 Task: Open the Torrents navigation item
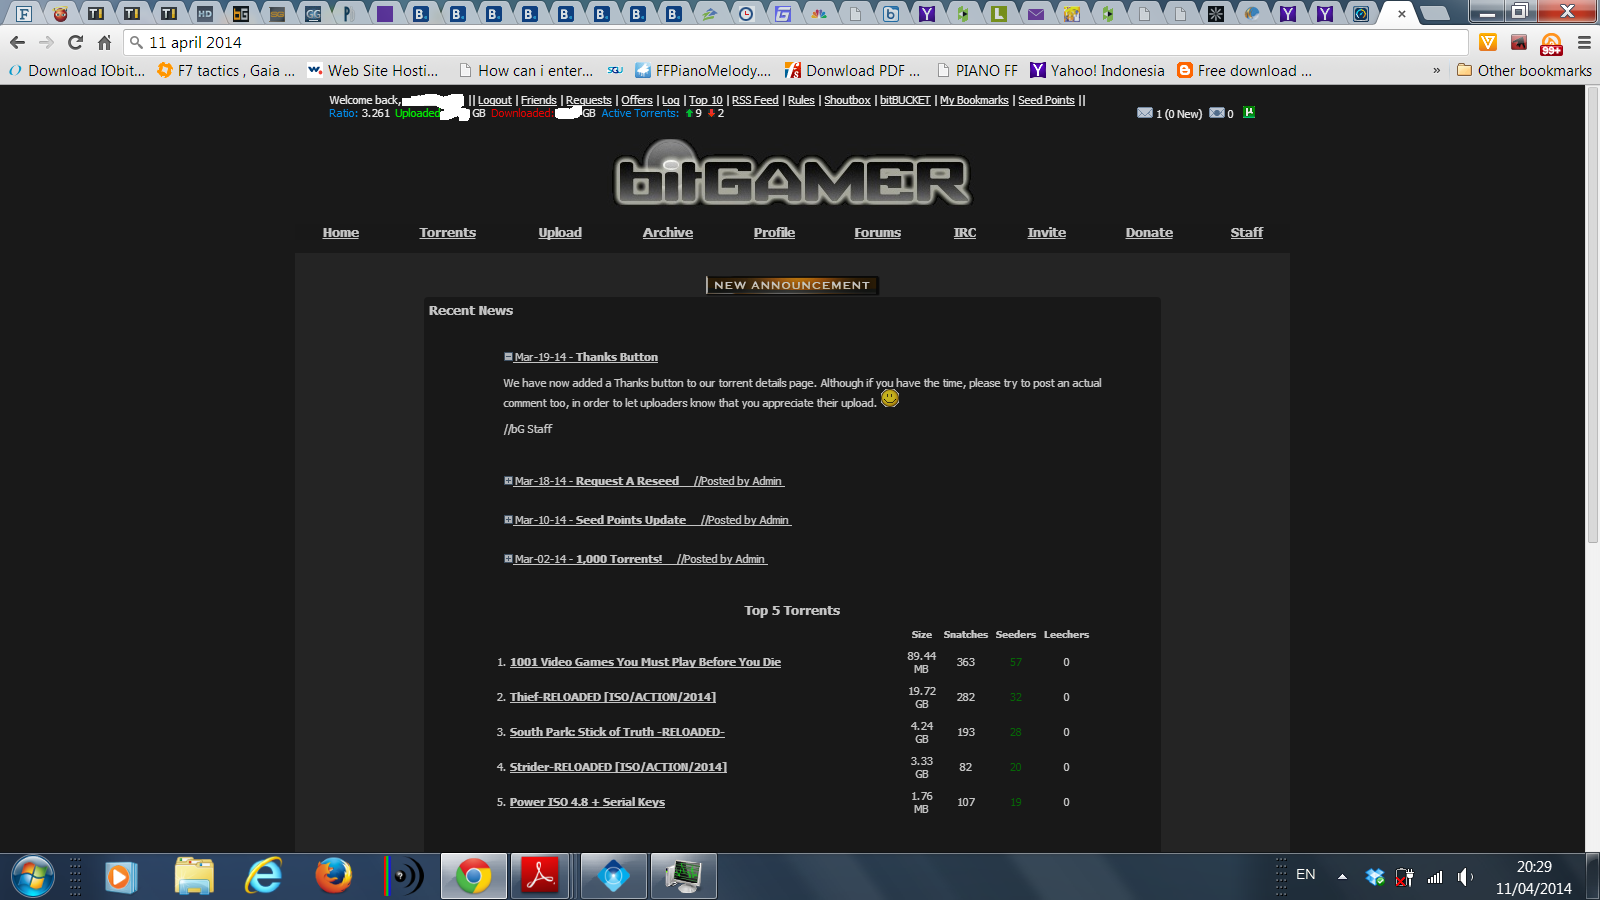[x=448, y=232]
